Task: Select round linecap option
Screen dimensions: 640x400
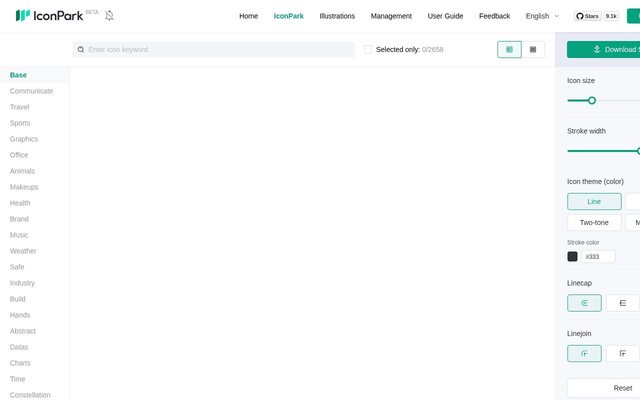Action: coord(584,303)
